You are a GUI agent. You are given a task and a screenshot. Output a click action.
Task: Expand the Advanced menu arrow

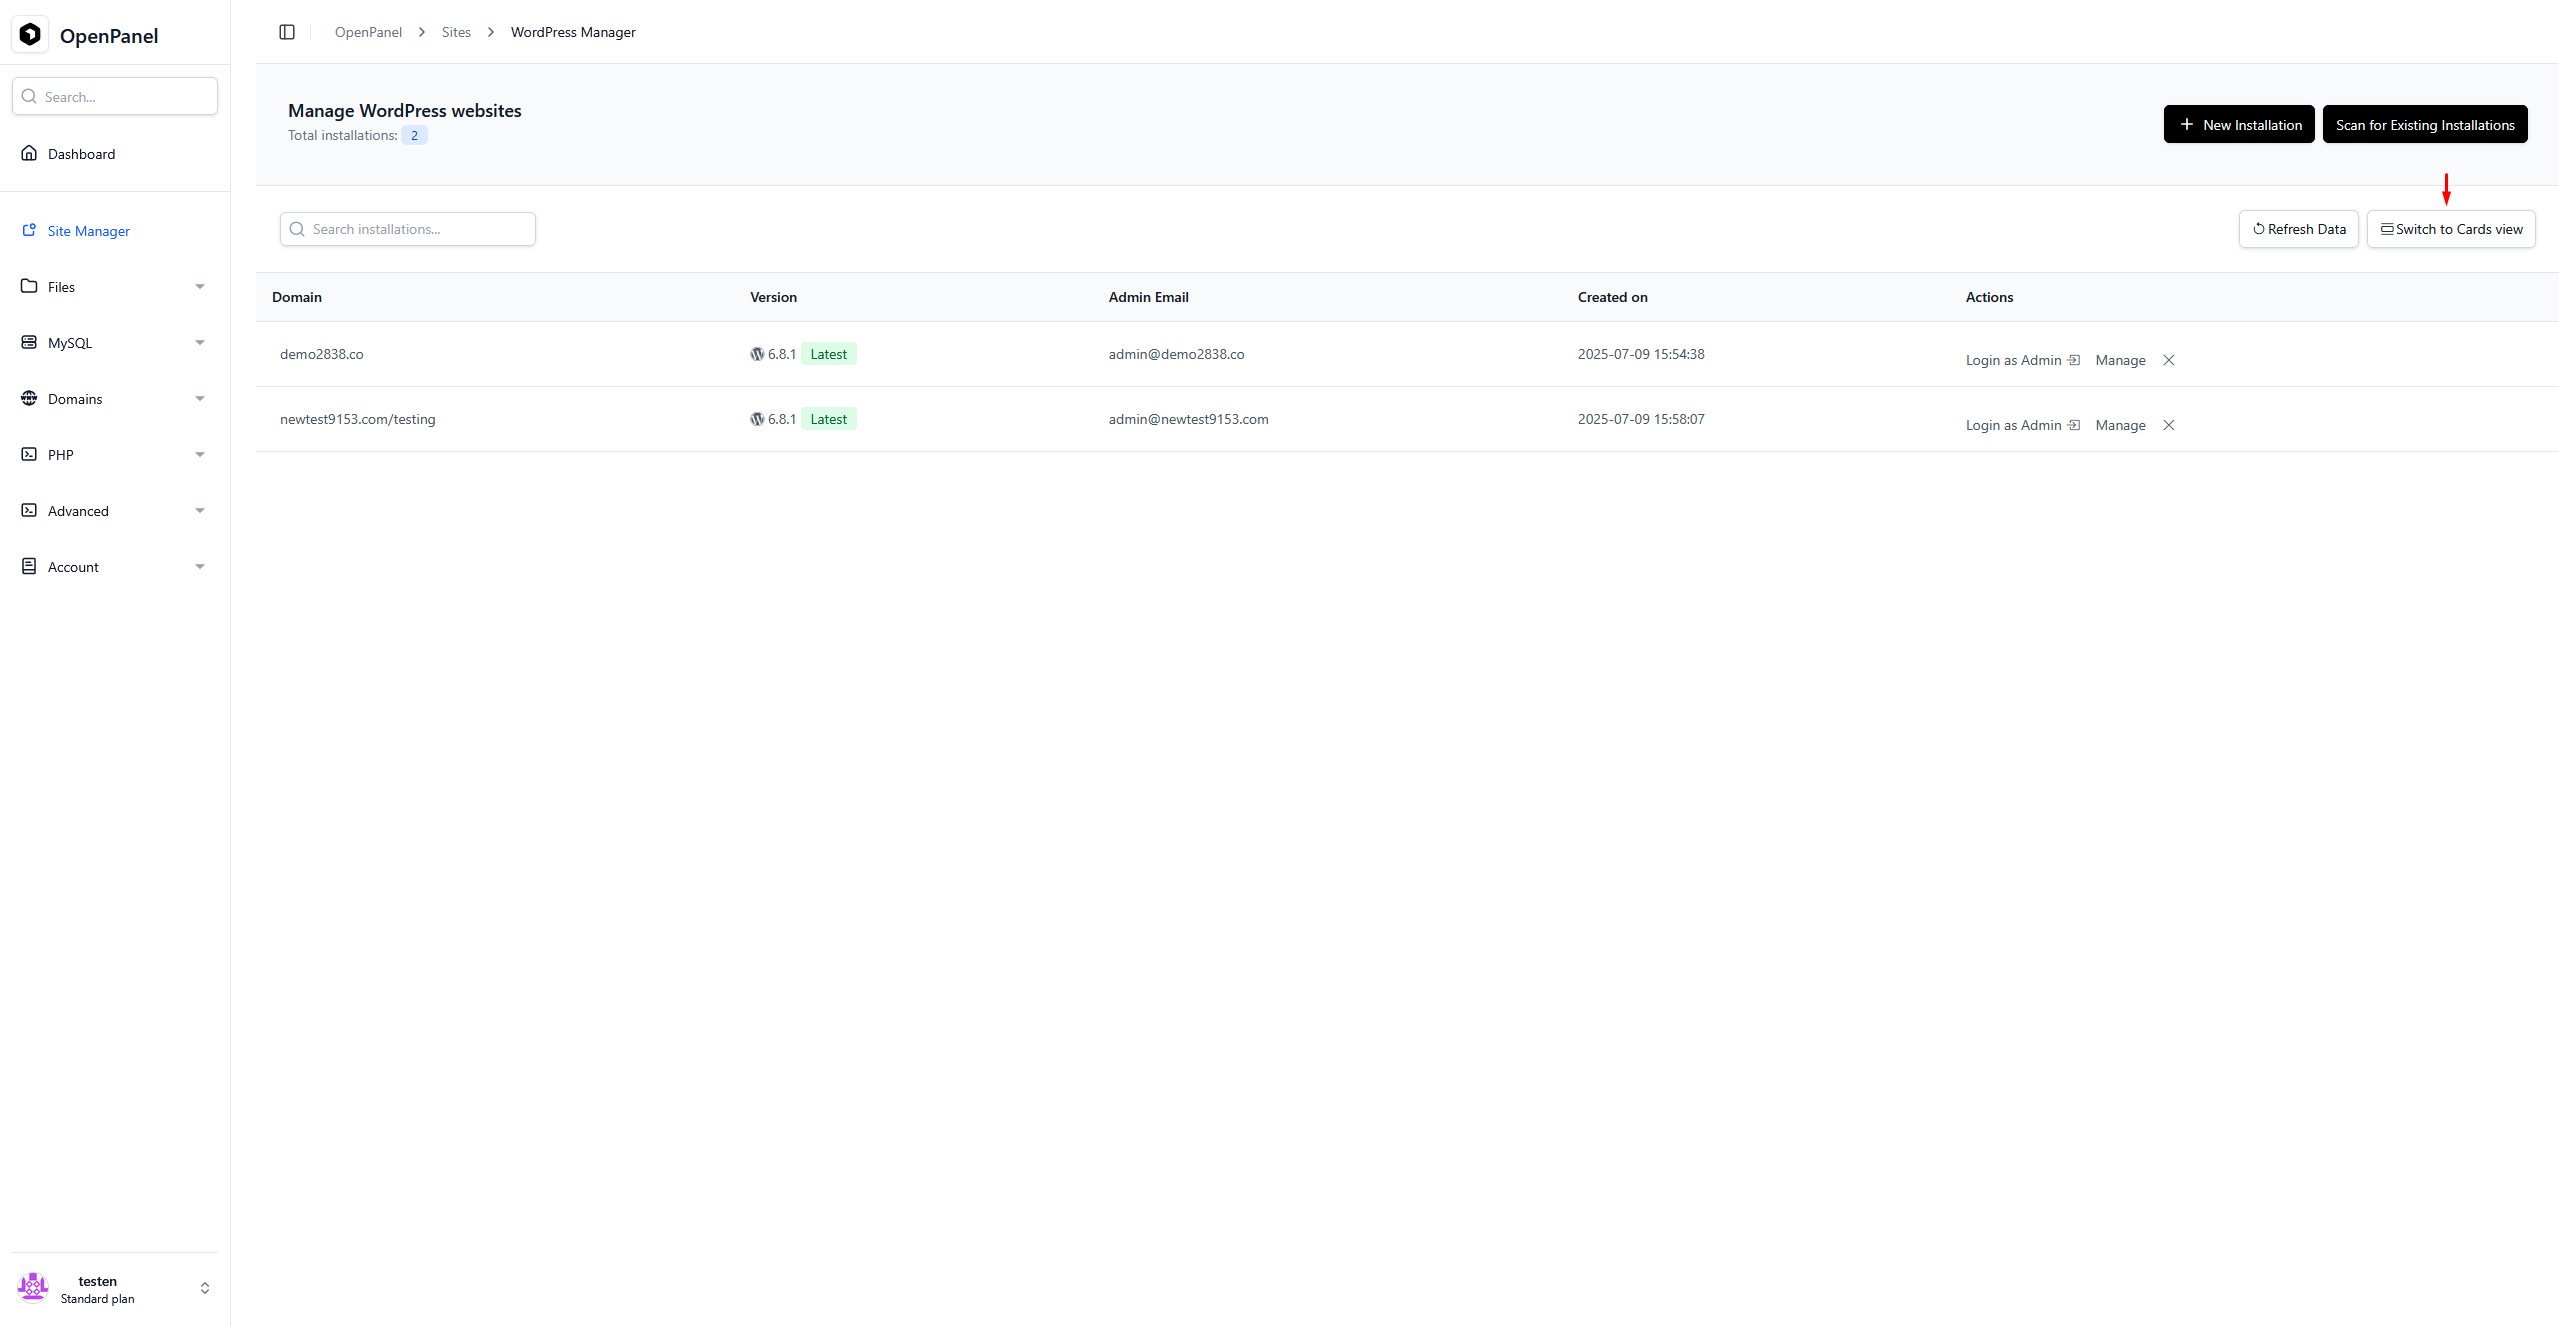pyautogui.click(x=200, y=511)
